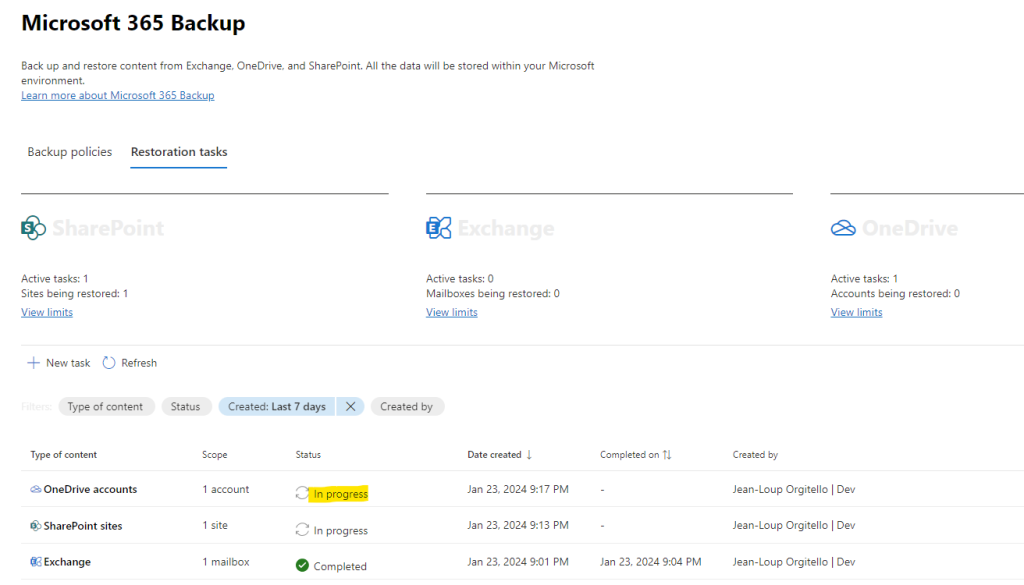Click SharePoint 'Active tasks: 1' text

(x=54, y=279)
